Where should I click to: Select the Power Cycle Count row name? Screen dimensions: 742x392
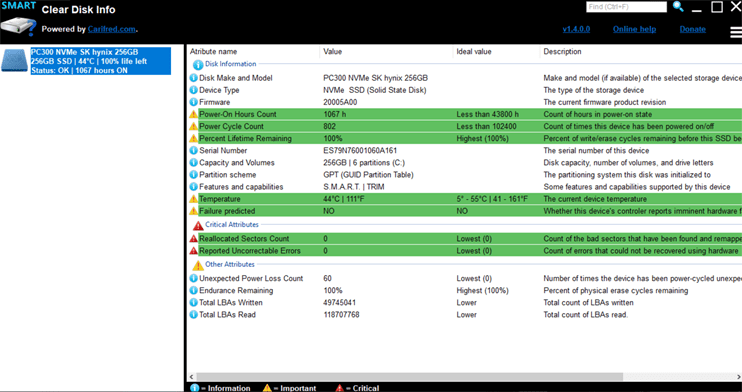coord(231,126)
